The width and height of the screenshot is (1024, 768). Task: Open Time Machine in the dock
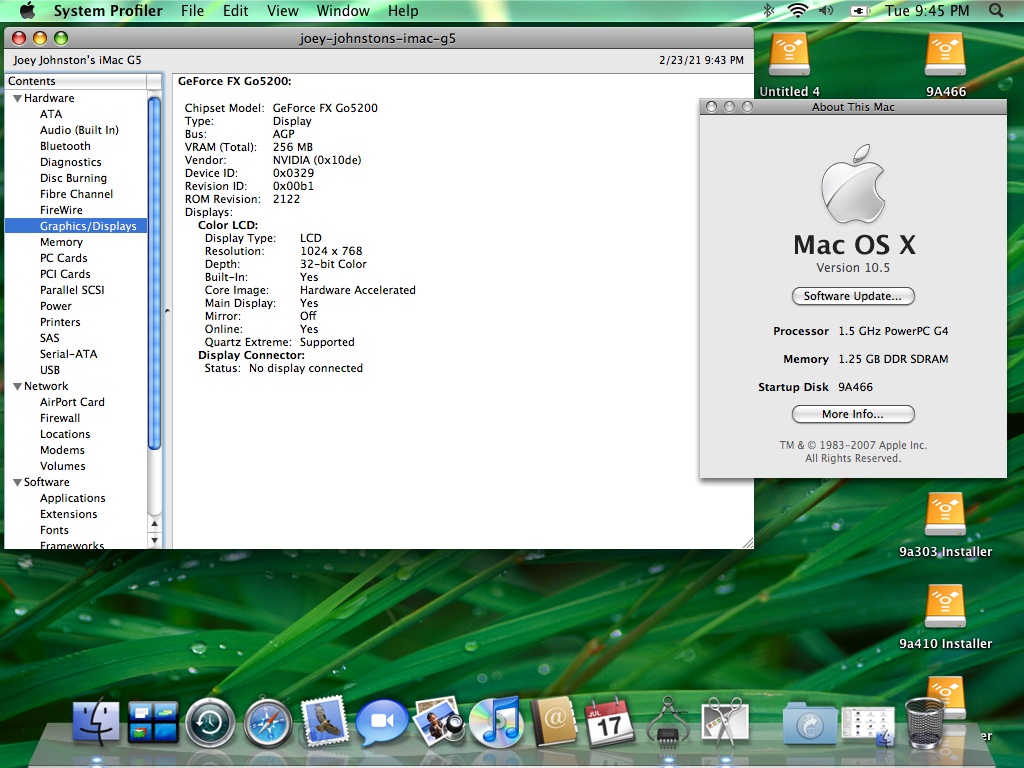(210, 721)
